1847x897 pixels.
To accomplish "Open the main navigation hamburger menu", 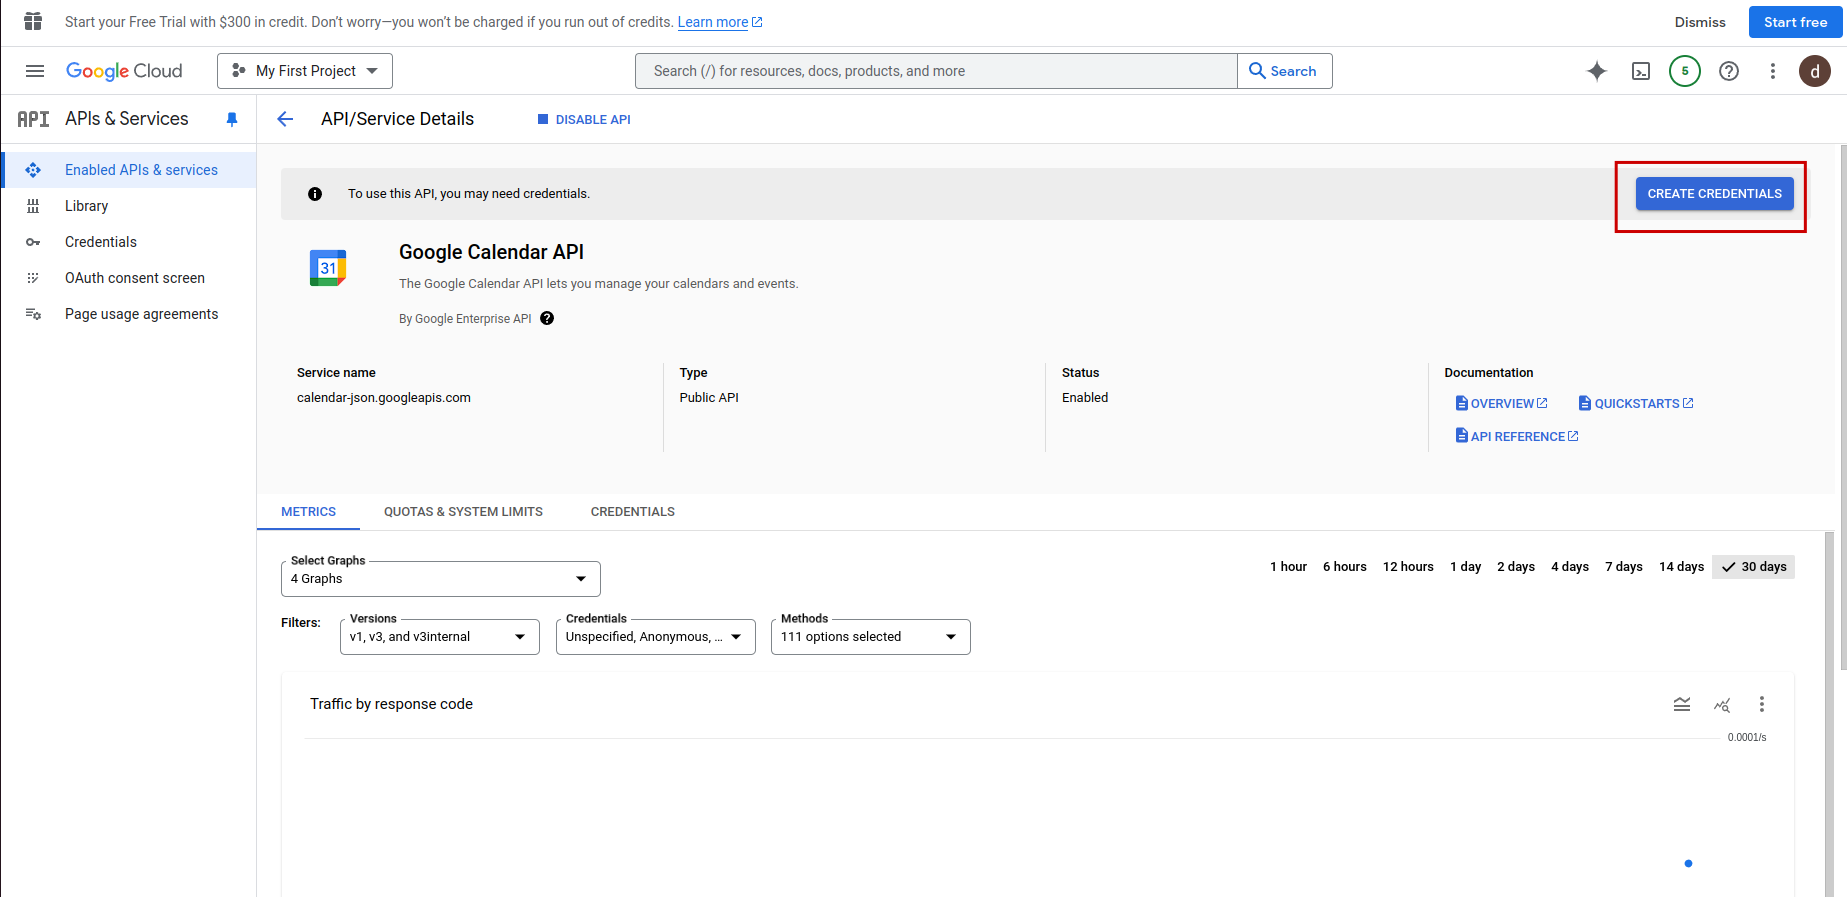I will 35,71.
